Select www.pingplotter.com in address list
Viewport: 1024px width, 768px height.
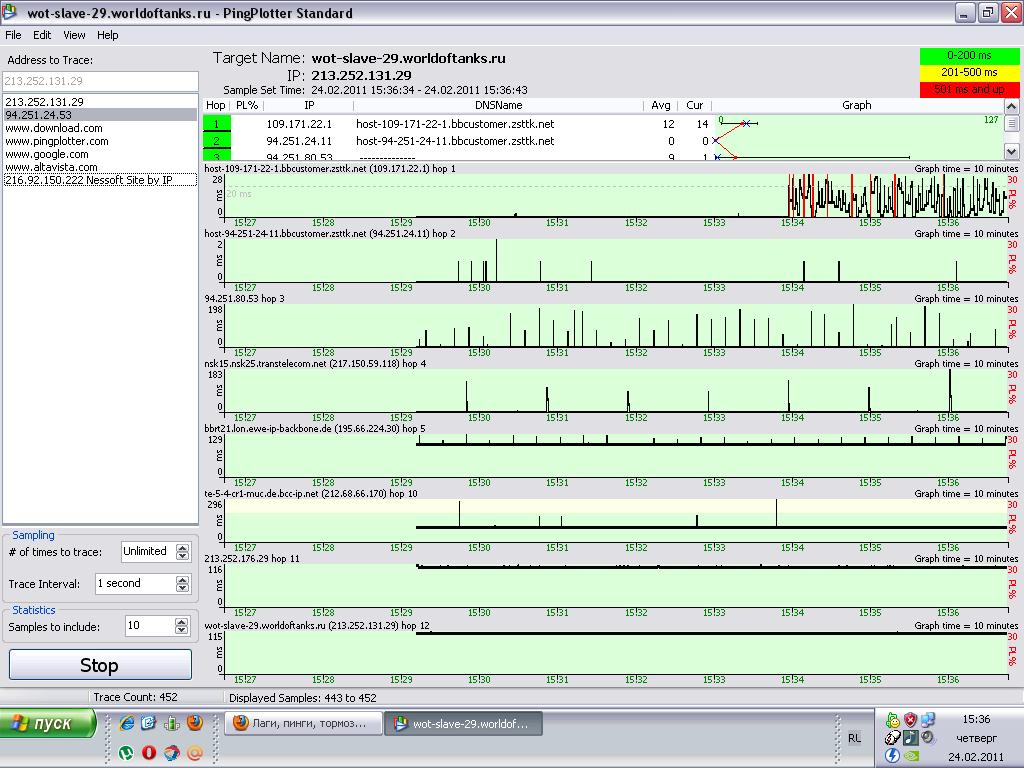pos(57,141)
